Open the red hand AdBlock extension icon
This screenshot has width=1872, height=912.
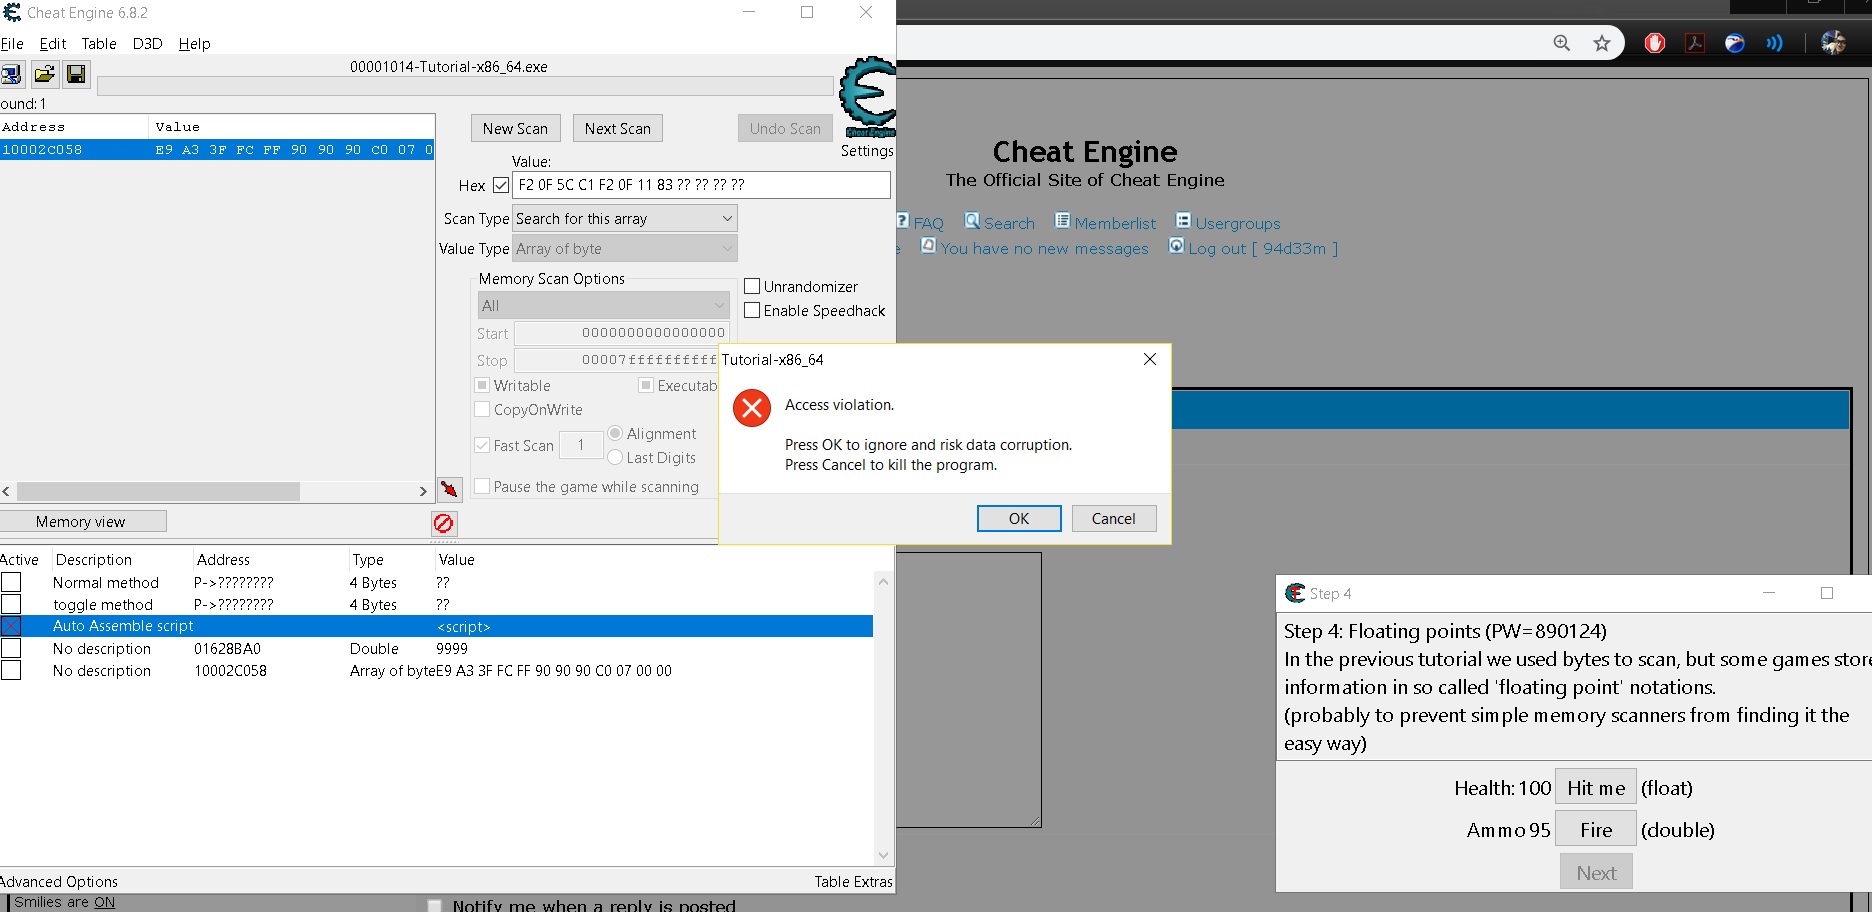(1655, 43)
